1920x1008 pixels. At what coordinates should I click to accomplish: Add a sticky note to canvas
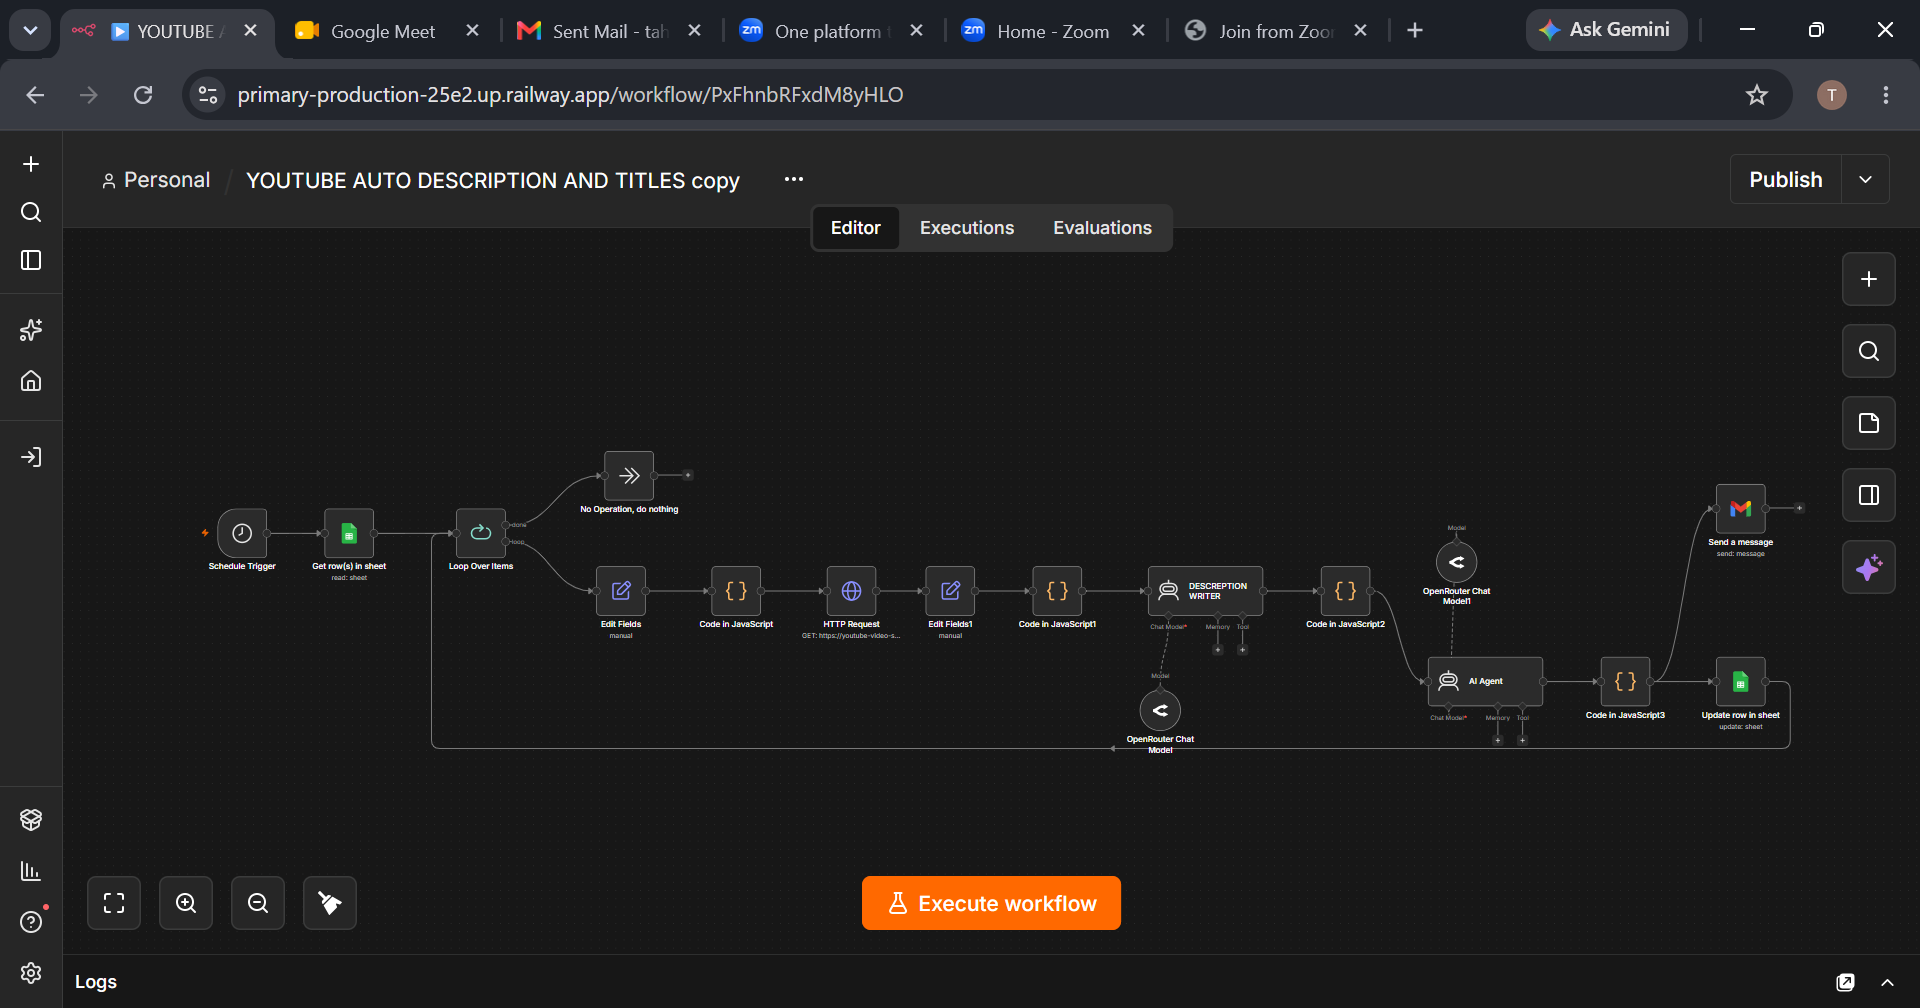pos(1868,423)
